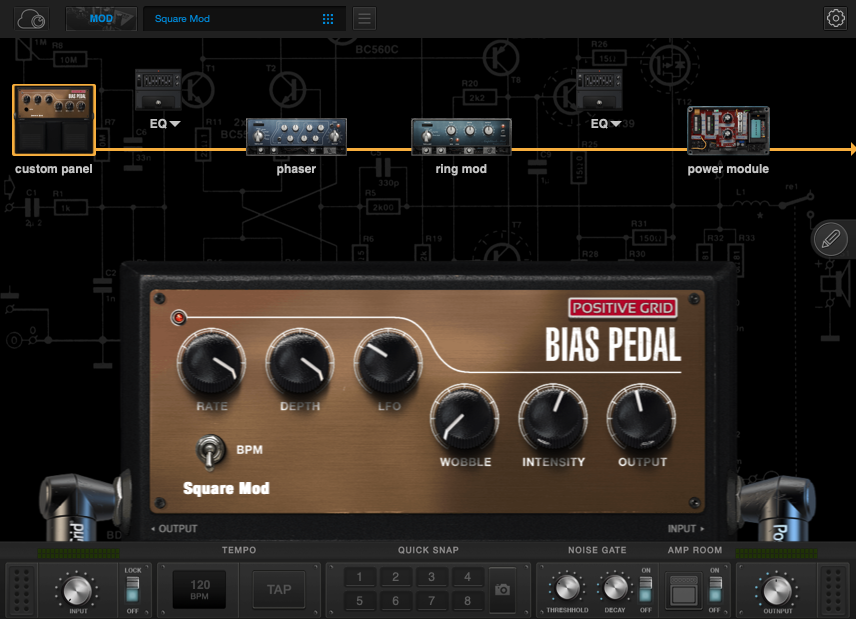
Task: Click the pedal OUTPUT knob
Action: click(x=641, y=419)
